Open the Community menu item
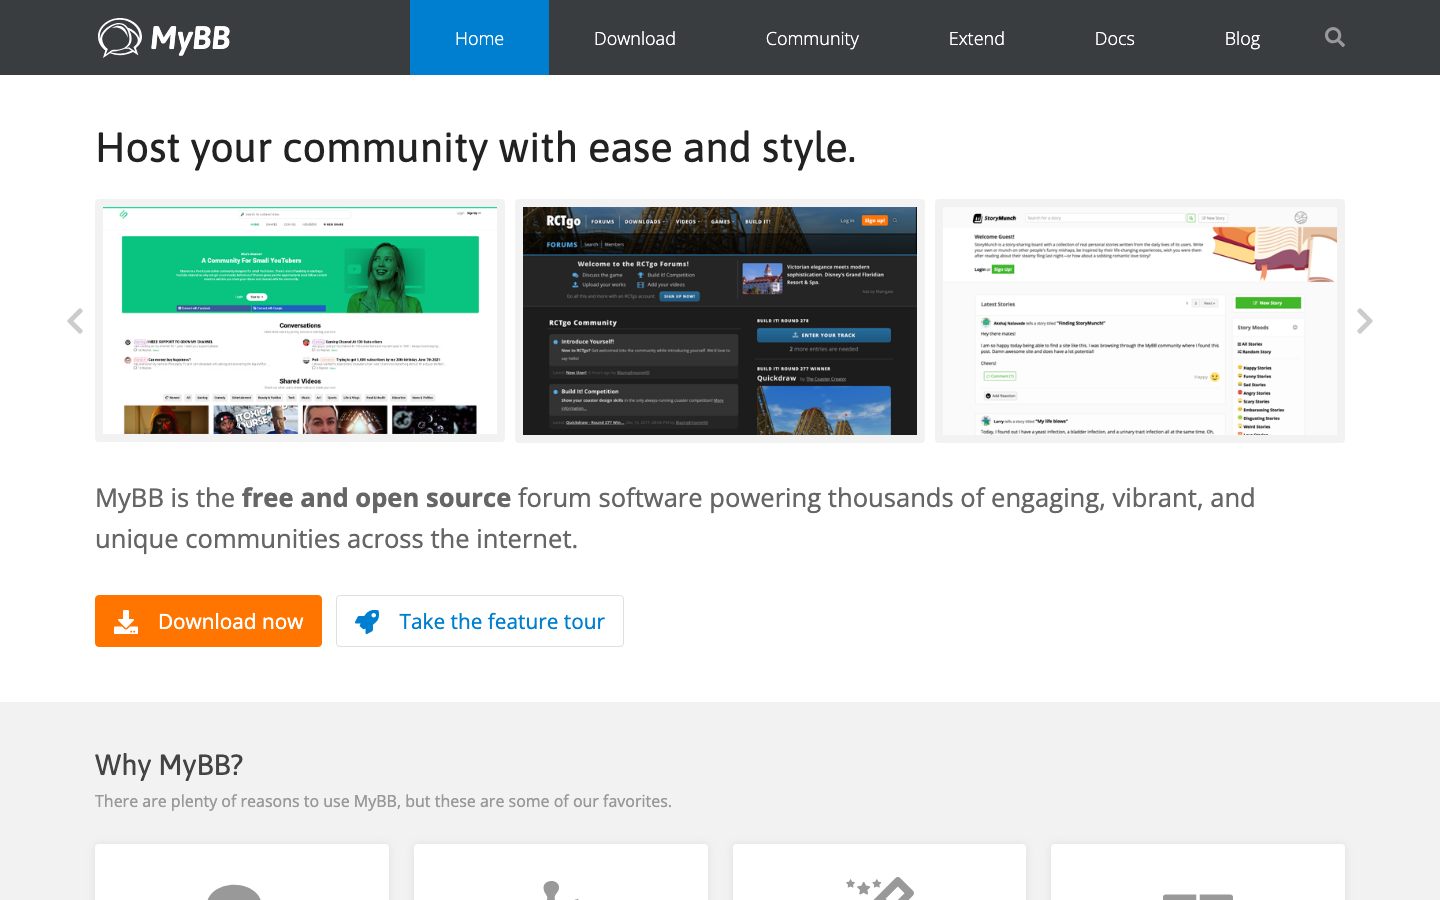This screenshot has width=1440, height=900. point(811,38)
